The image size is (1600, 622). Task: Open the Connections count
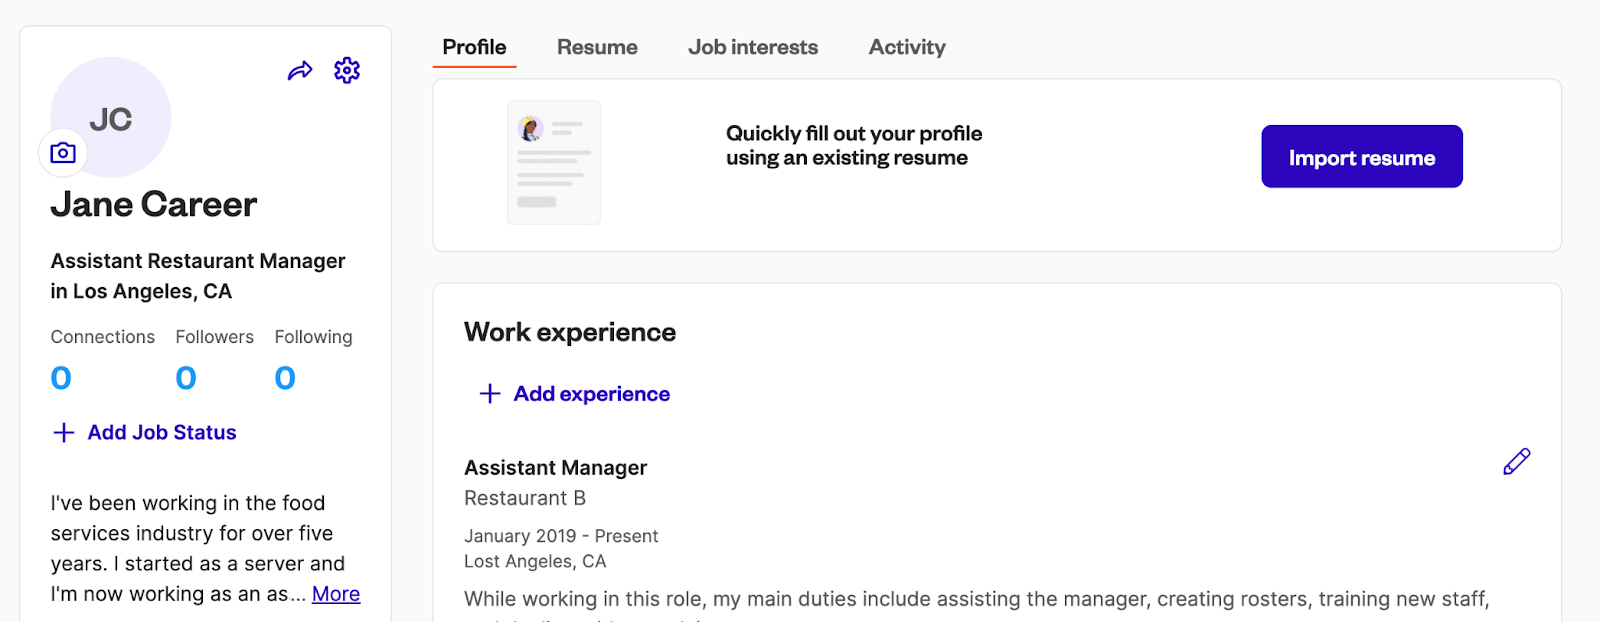tap(61, 378)
